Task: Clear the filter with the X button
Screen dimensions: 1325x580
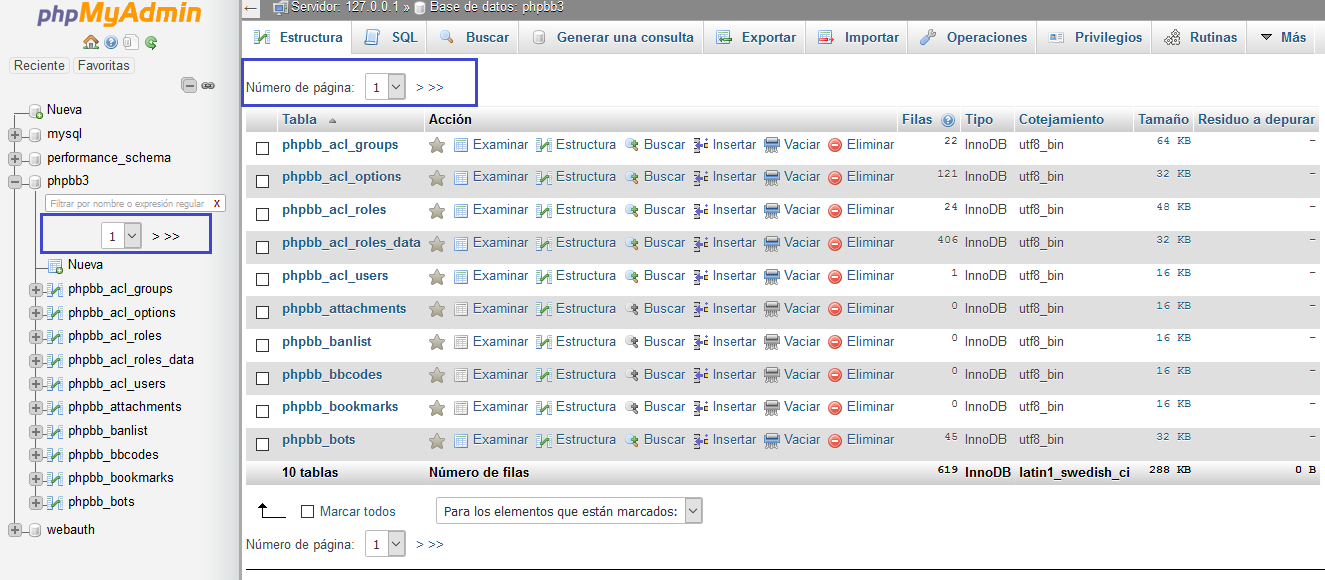Action: click(x=217, y=203)
